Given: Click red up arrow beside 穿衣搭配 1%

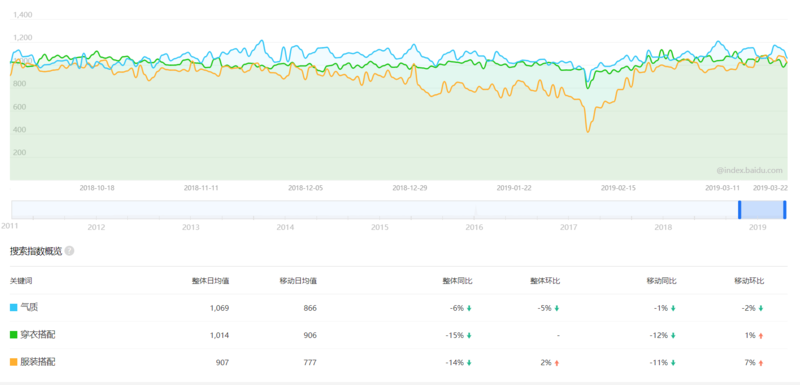Looking at the screenshot, I should coord(761,336).
